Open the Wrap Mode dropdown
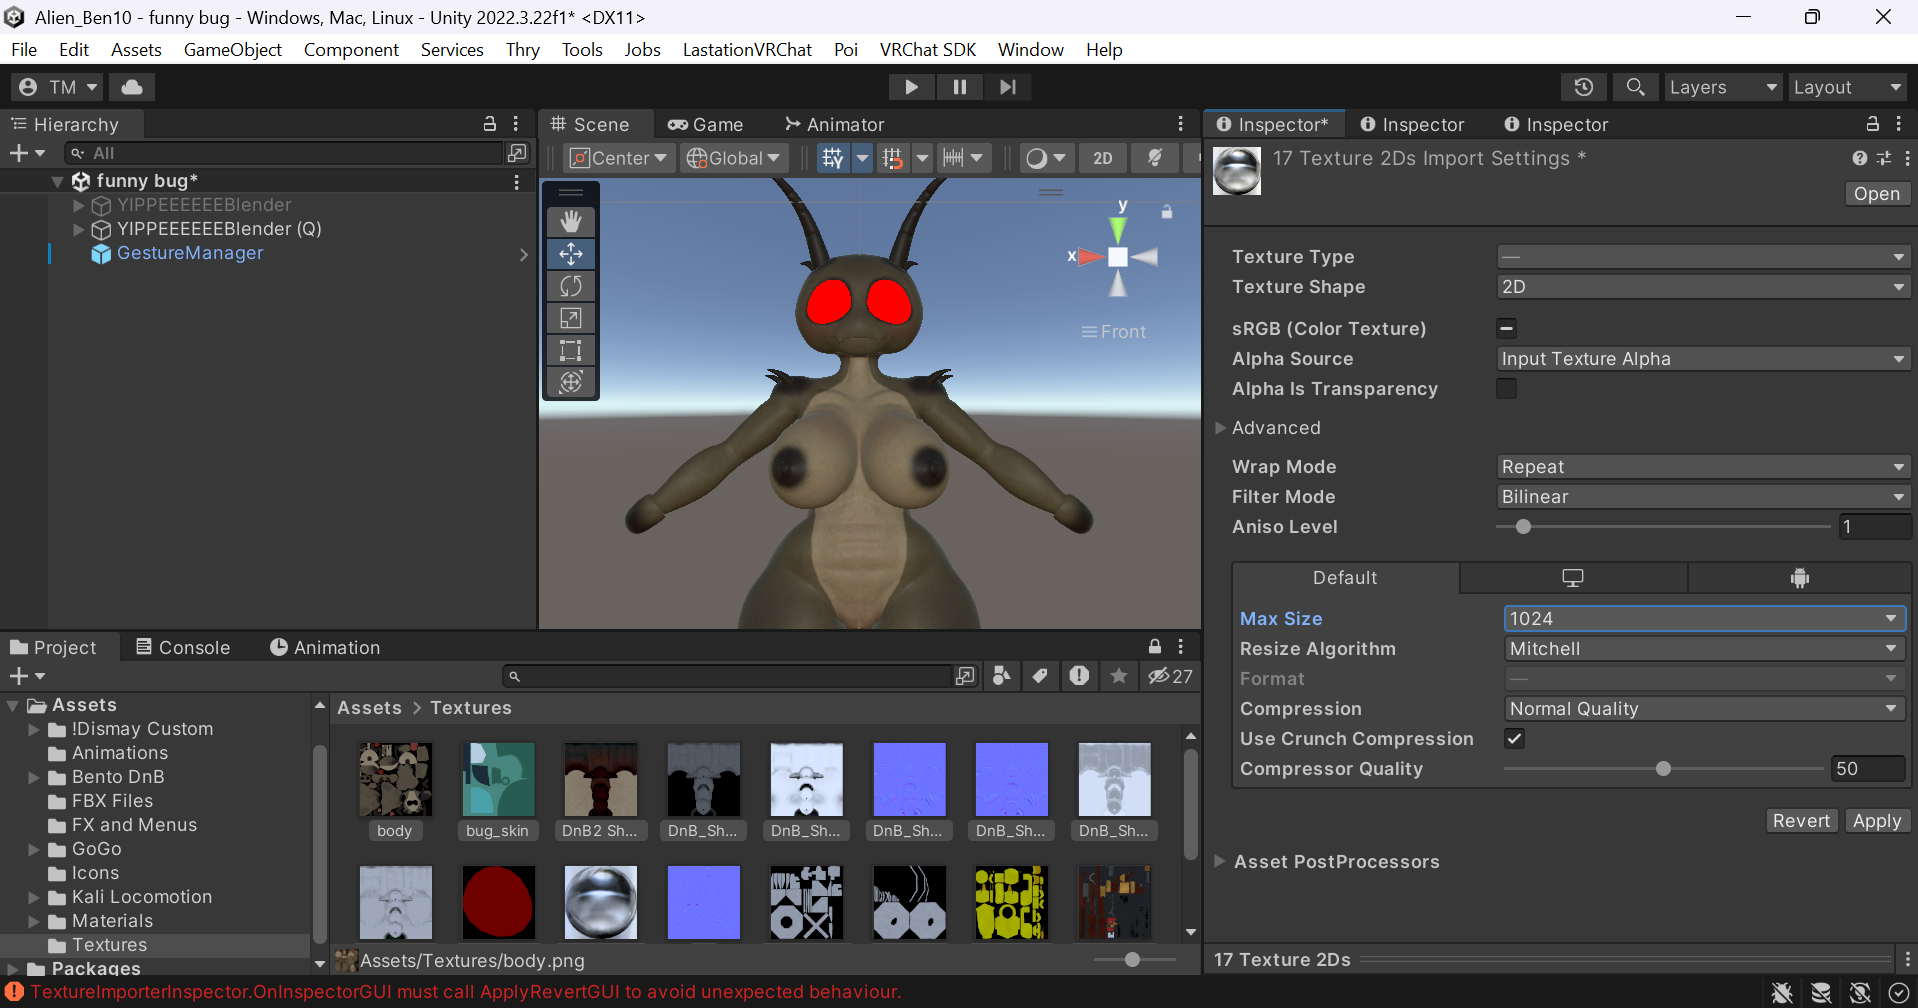The image size is (1918, 1008). (1704, 467)
